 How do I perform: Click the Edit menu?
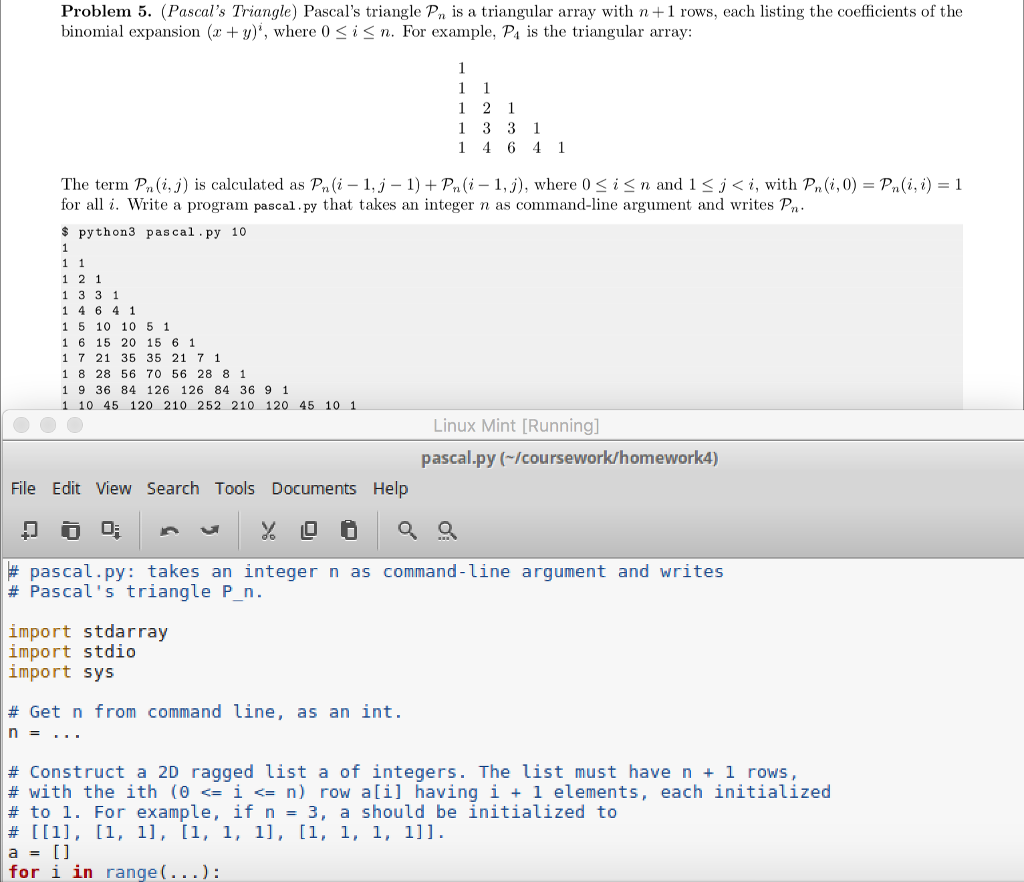pos(66,488)
